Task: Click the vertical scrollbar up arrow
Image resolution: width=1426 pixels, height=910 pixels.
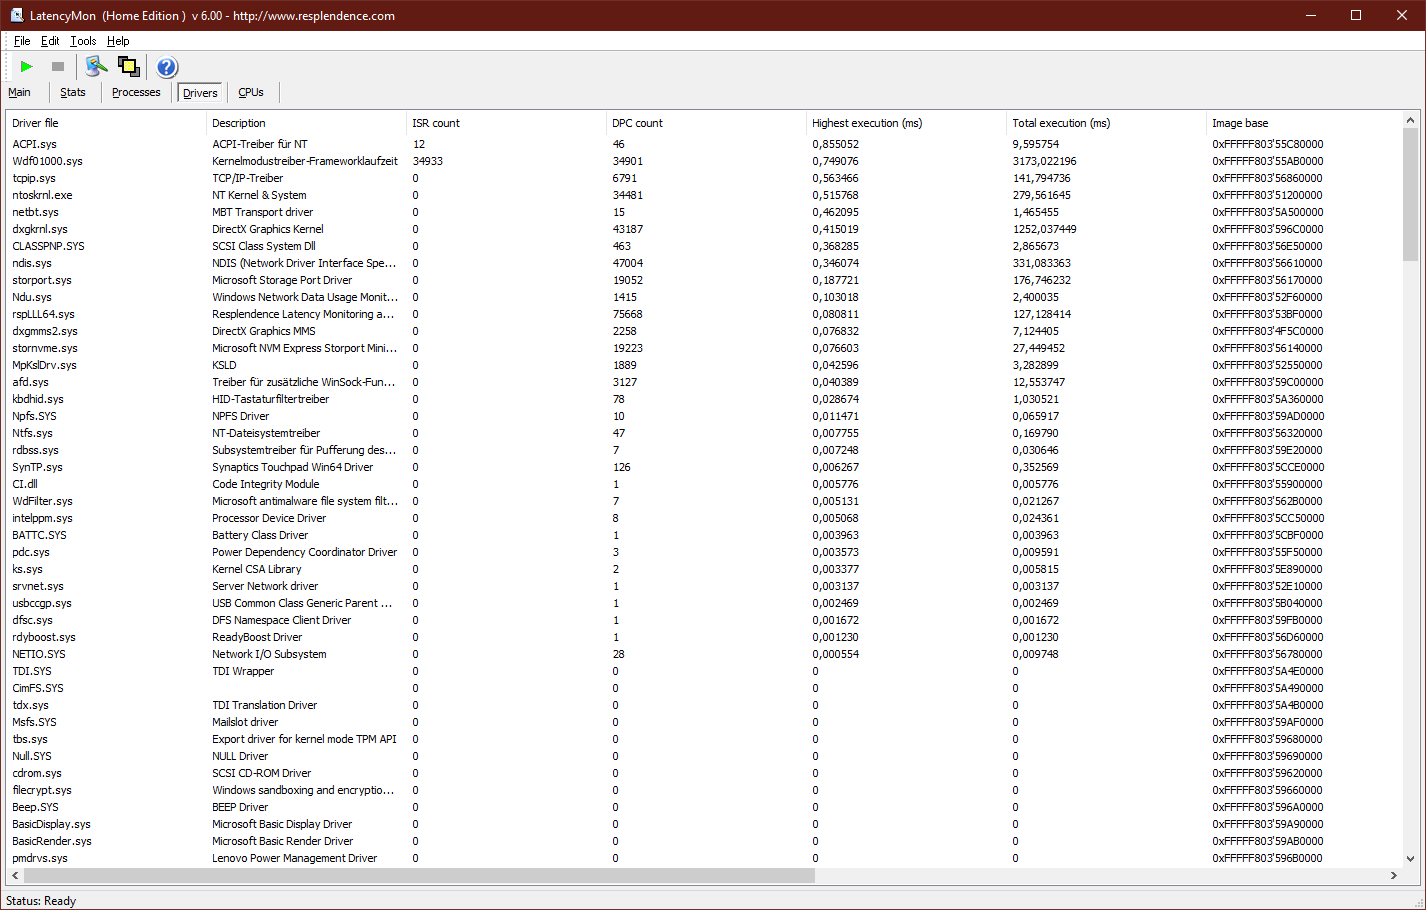Action: pos(1411,120)
